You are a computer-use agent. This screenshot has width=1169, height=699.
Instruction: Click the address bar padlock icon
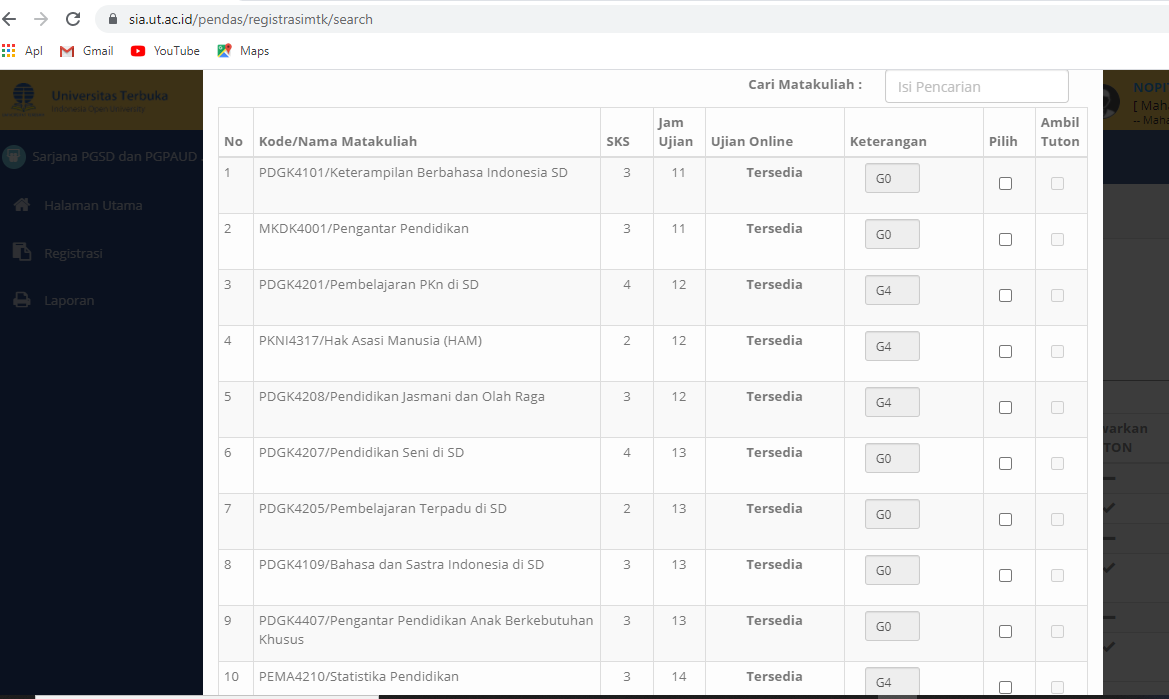coord(113,19)
